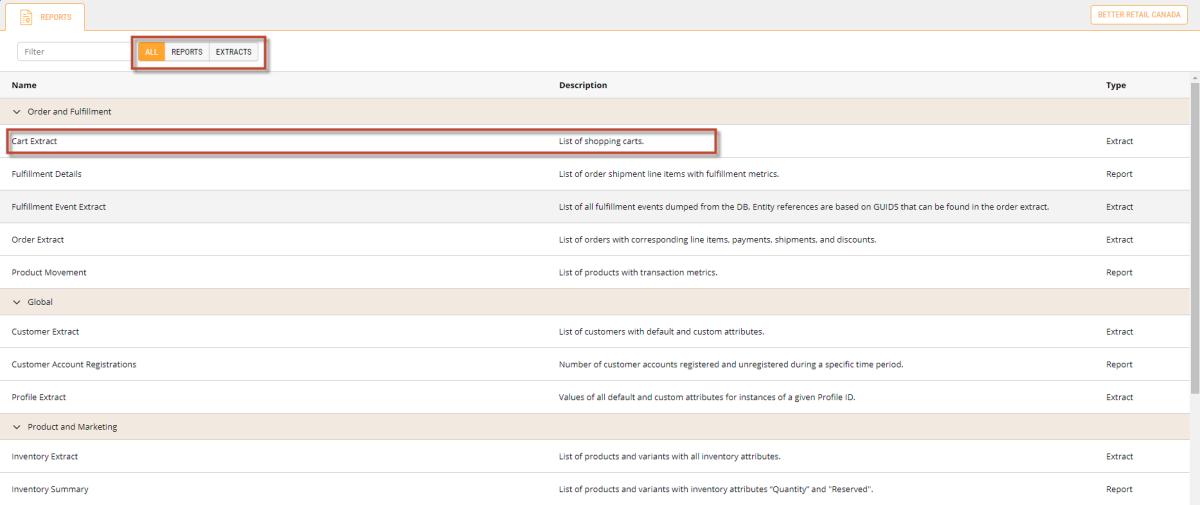Collapse the Product and Marketing group
Viewport: 1200px width, 505px height.
(16, 427)
